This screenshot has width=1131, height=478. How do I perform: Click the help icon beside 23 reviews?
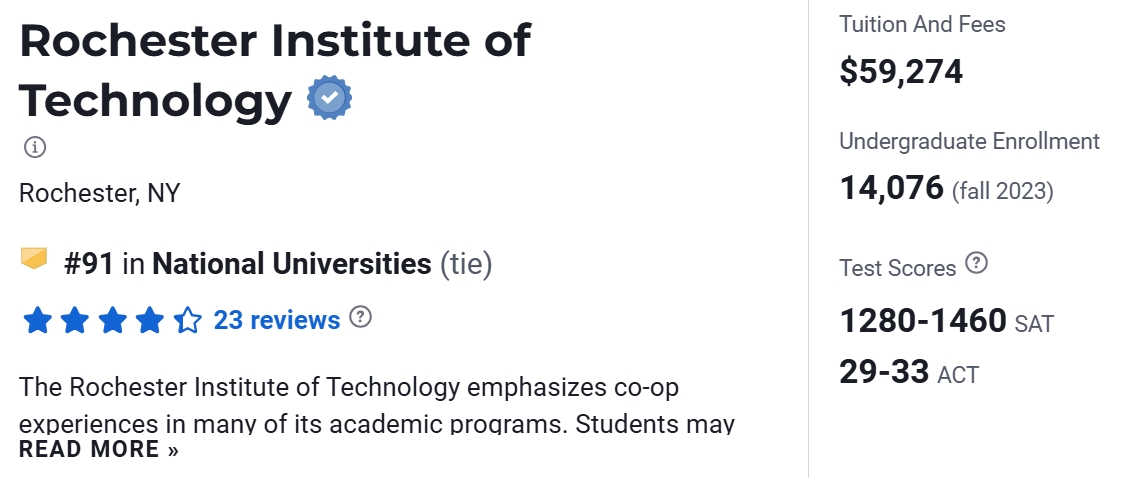pos(361,318)
